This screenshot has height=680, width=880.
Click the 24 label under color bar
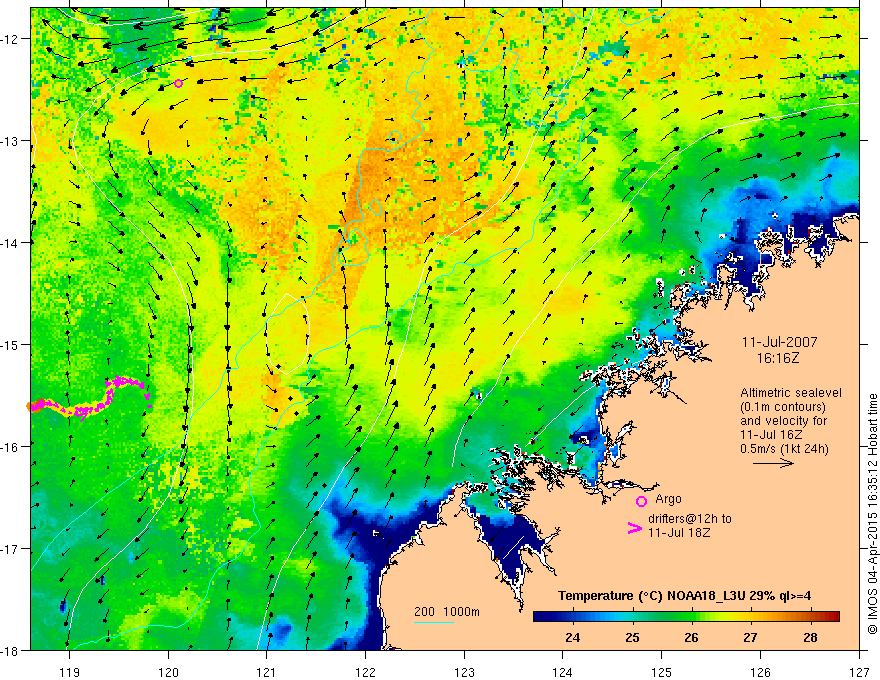tap(572, 637)
